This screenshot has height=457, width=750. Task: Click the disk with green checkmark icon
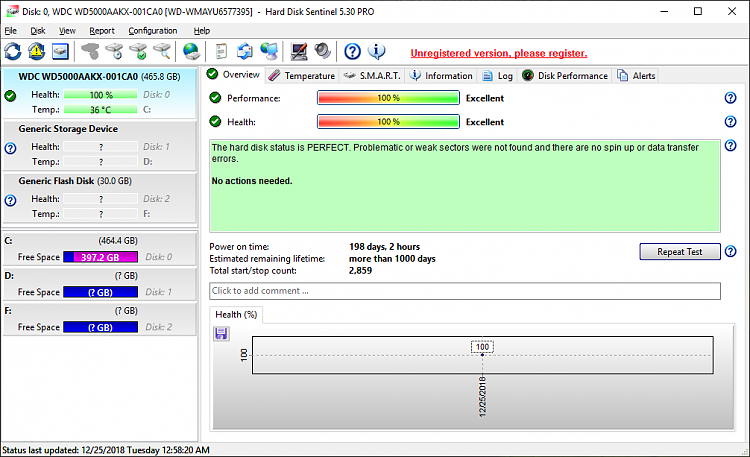138,51
